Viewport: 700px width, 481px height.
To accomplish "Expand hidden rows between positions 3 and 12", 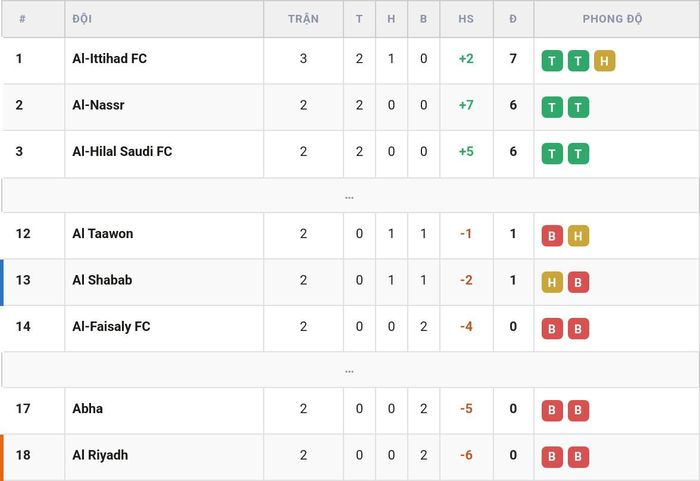I will pos(350,196).
